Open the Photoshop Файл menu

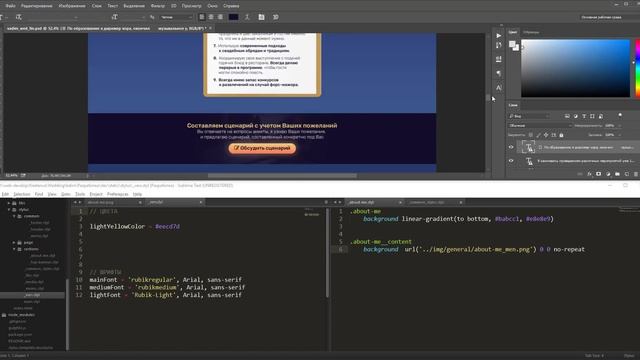pyautogui.click(x=10, y=6)
